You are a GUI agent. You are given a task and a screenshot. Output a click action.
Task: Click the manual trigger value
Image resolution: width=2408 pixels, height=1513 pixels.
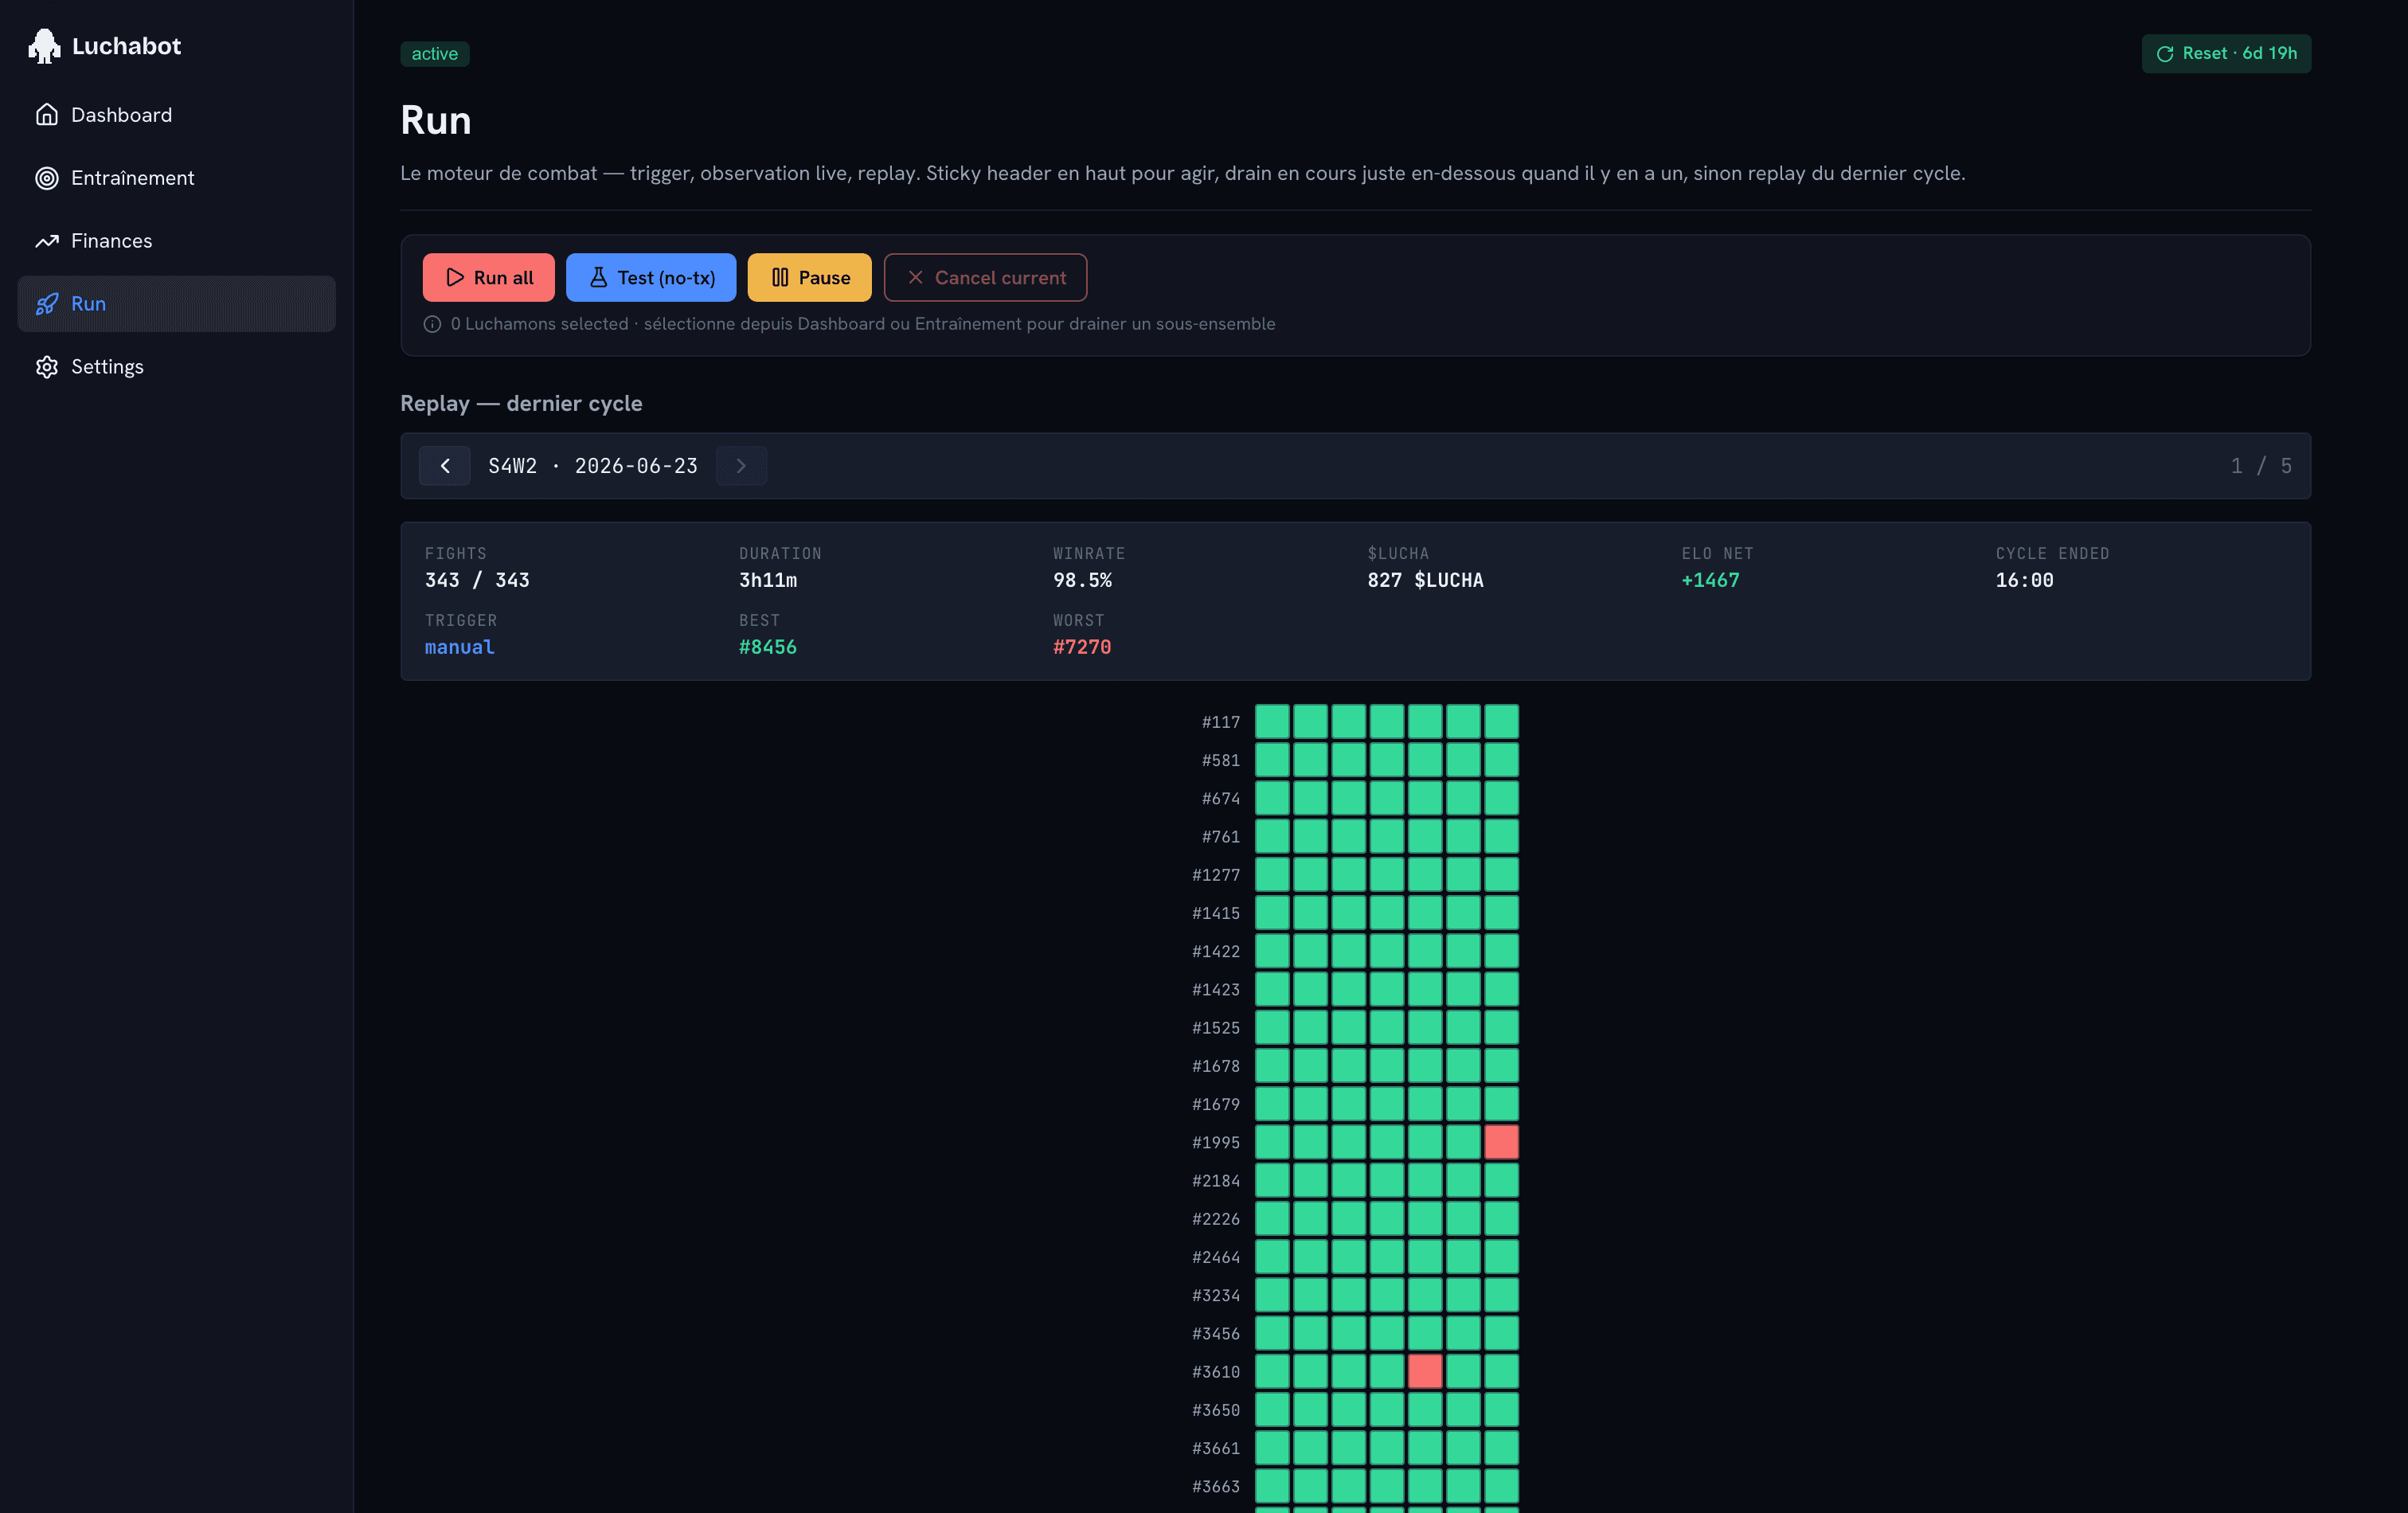click(460, 647)
